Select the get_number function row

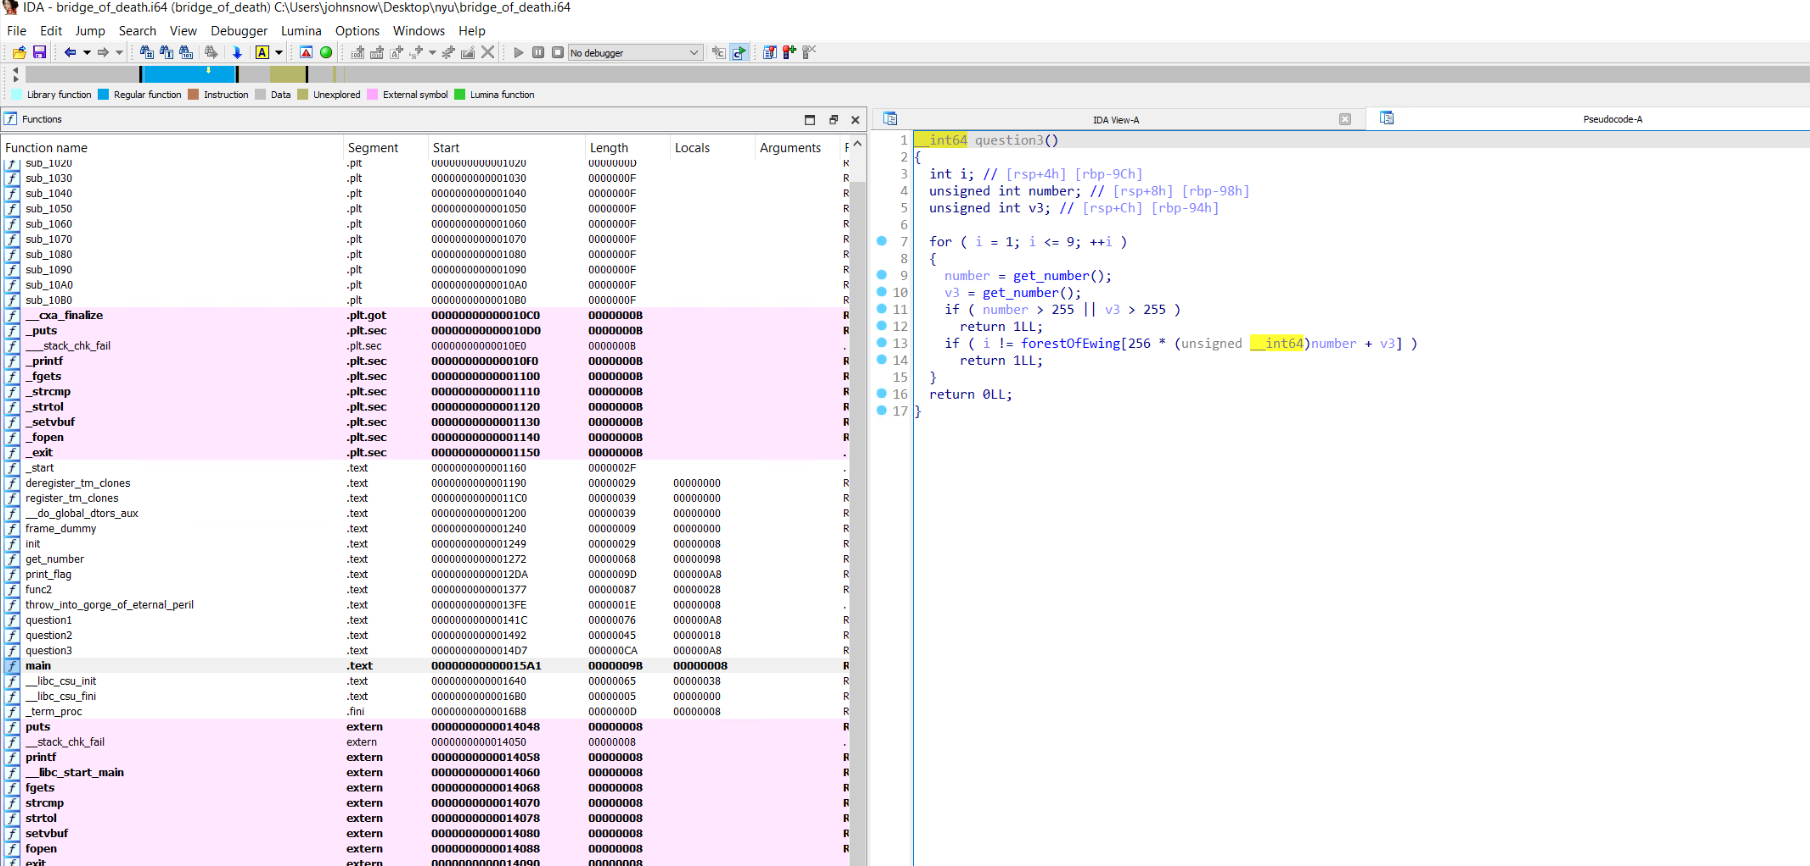pos(426,560)
